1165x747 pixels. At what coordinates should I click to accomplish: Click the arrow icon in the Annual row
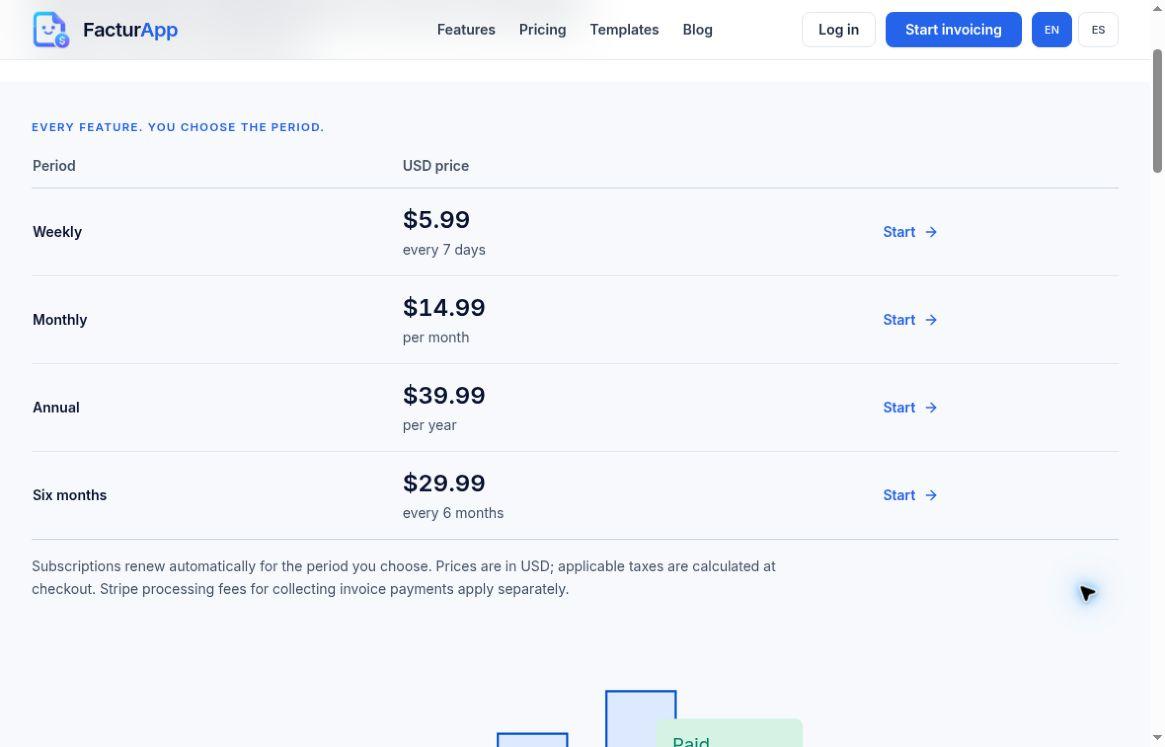point(931,407)
